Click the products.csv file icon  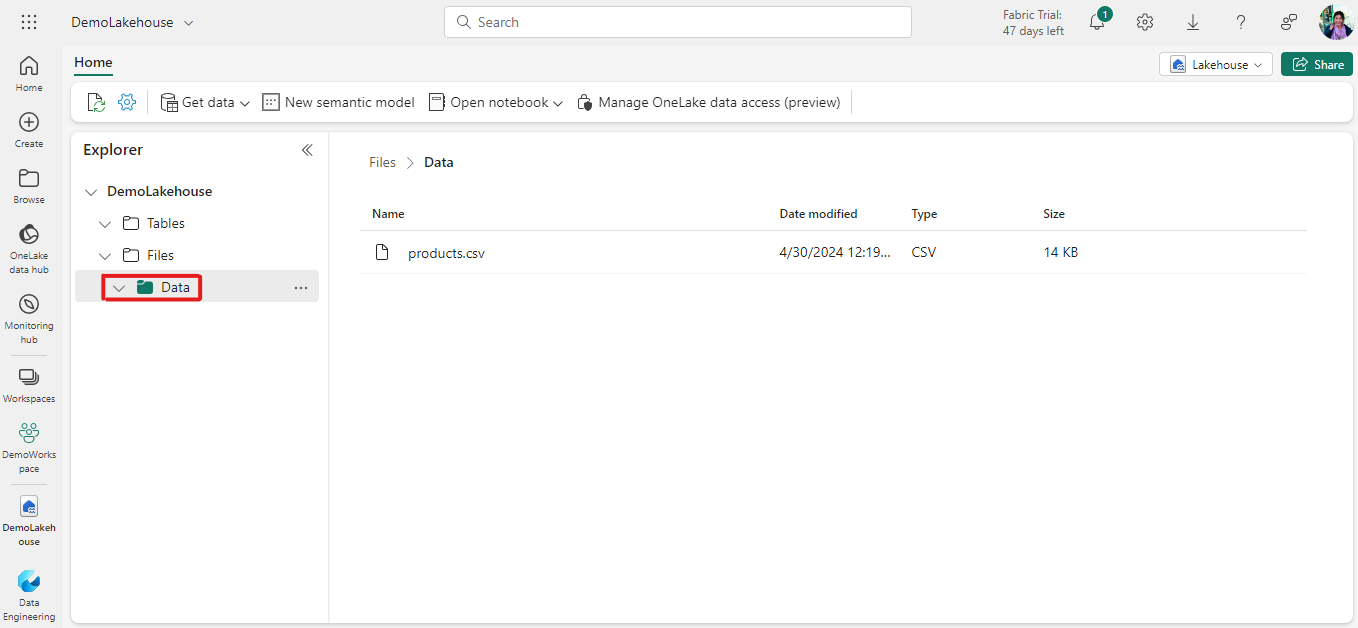tap(382, 252)
